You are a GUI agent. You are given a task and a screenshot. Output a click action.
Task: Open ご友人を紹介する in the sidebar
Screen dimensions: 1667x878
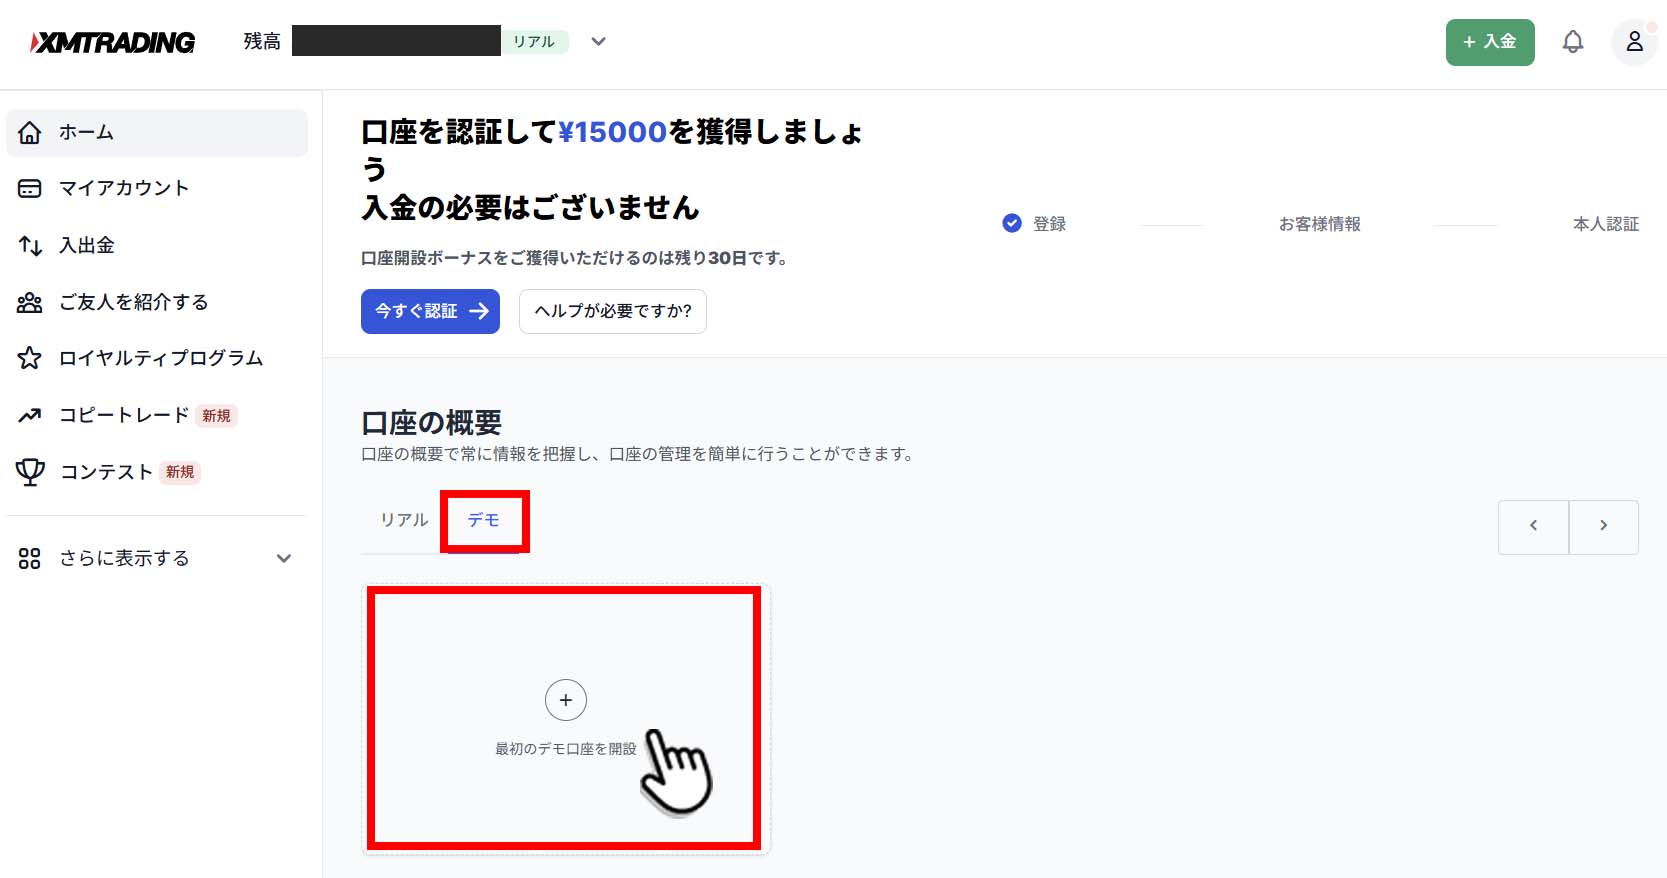133,302
